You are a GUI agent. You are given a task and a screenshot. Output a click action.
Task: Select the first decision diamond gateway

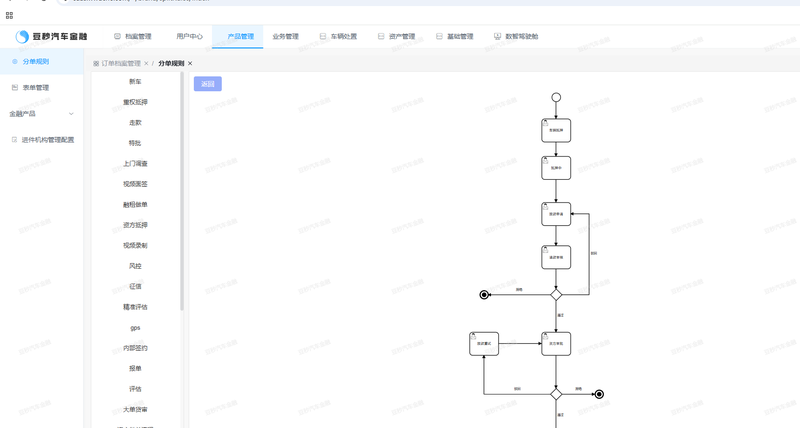click(x=556, y=294)
